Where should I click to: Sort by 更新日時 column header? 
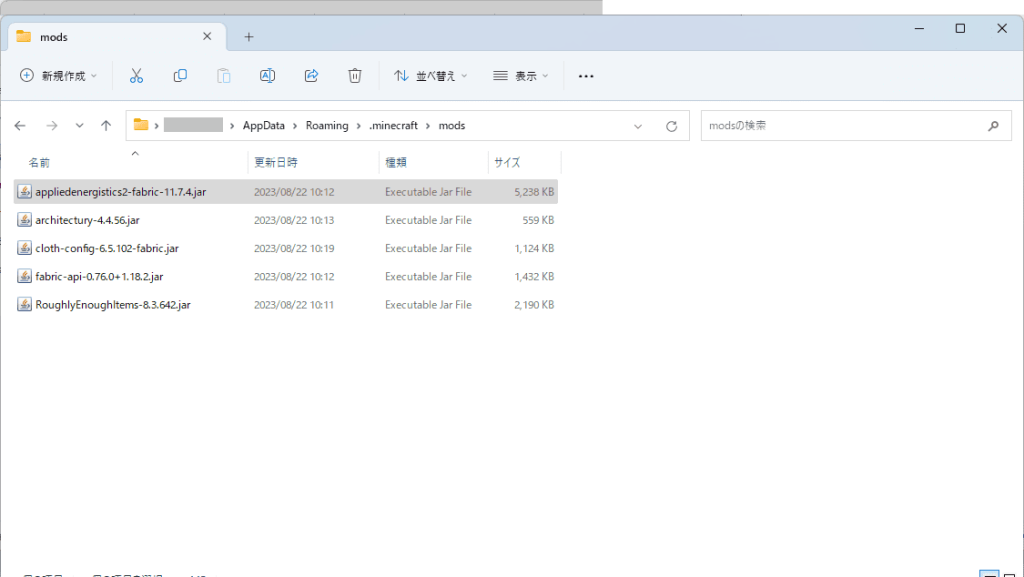(276, 162)
